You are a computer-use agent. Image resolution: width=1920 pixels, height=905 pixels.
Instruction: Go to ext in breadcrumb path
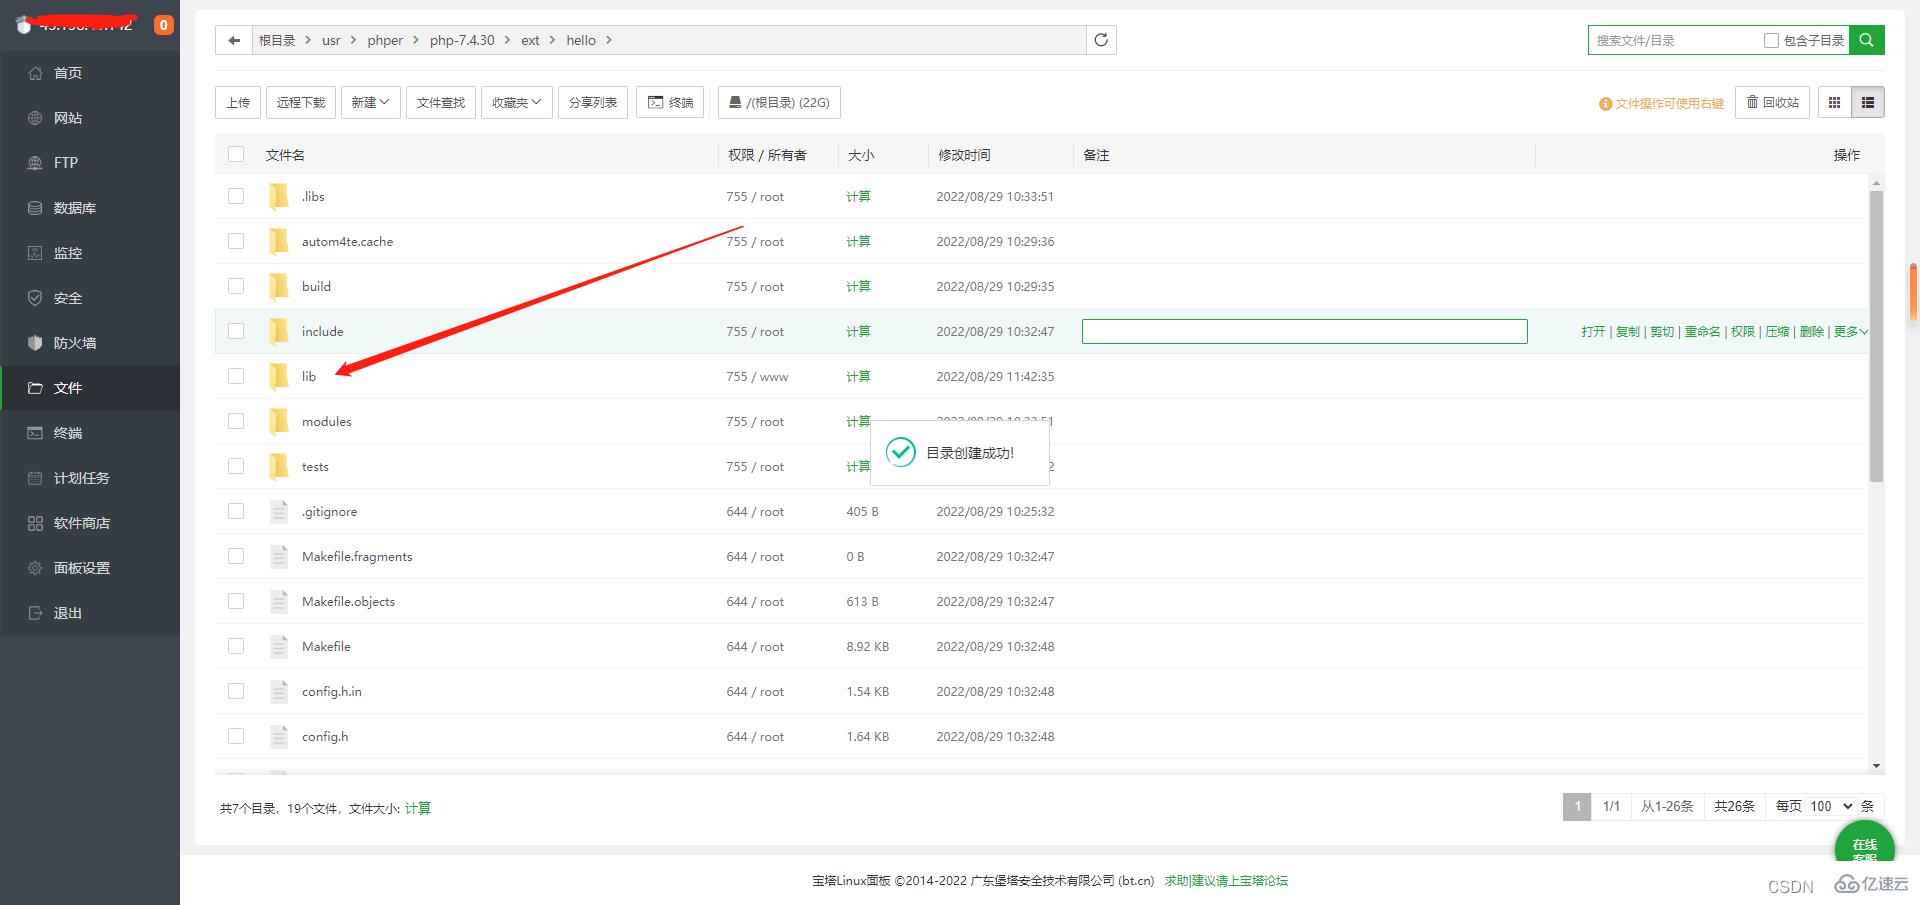pyautogui.click(x=530, y=40)
